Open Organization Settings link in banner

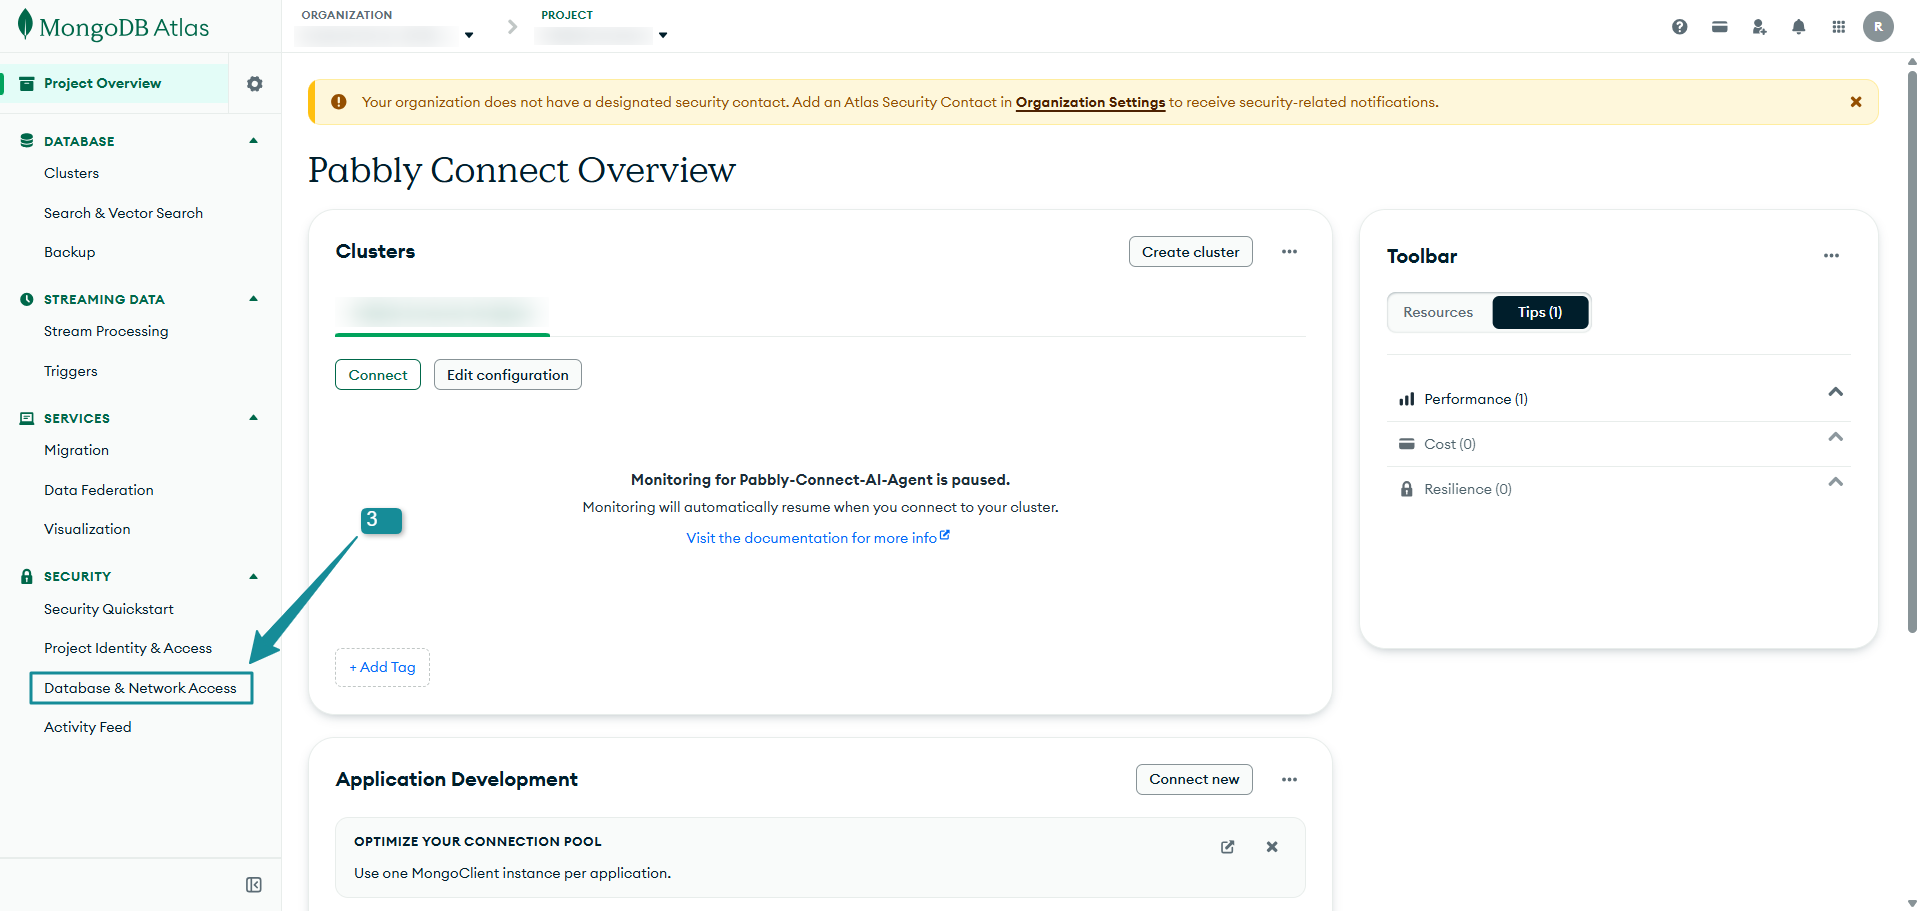click(1090, 102)
